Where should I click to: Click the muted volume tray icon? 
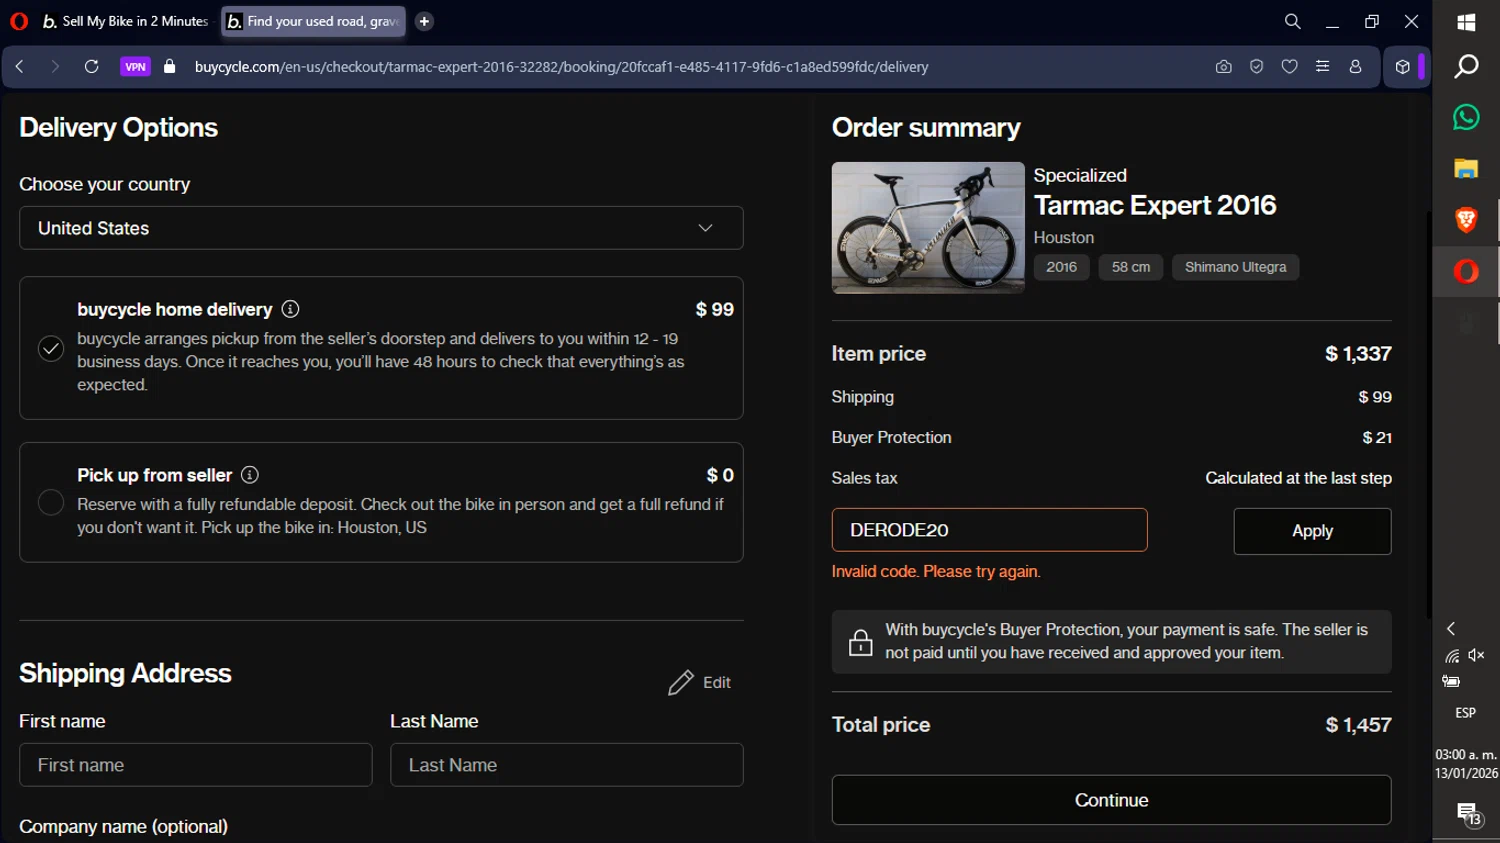click(x=1477, y=656)
